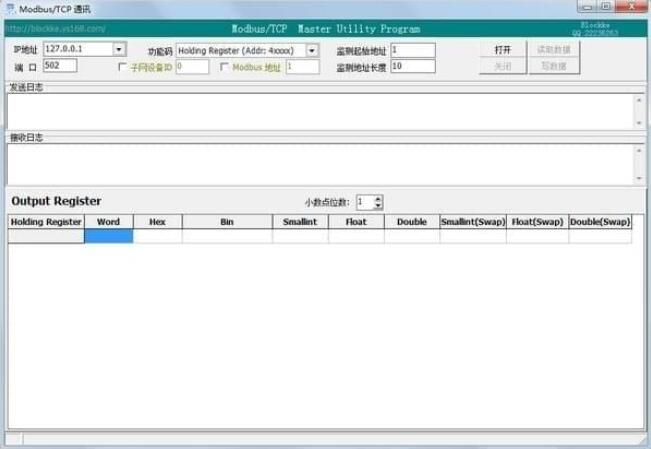
Task: Expand the 功能码 Holding Register dropdown
Action: coord(311,50)
